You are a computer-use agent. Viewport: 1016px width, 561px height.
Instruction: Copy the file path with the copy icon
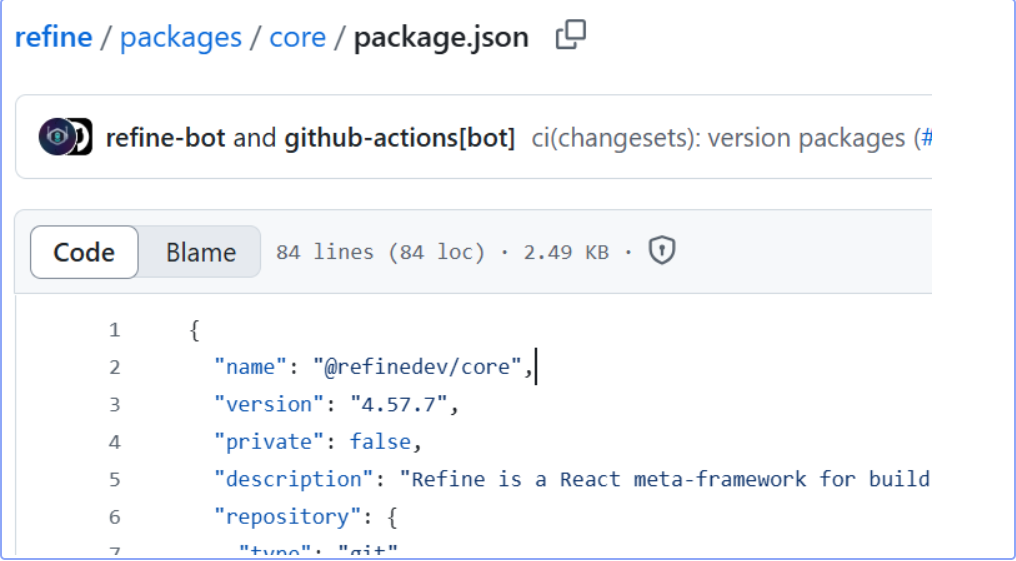click(x=571, y=35)
